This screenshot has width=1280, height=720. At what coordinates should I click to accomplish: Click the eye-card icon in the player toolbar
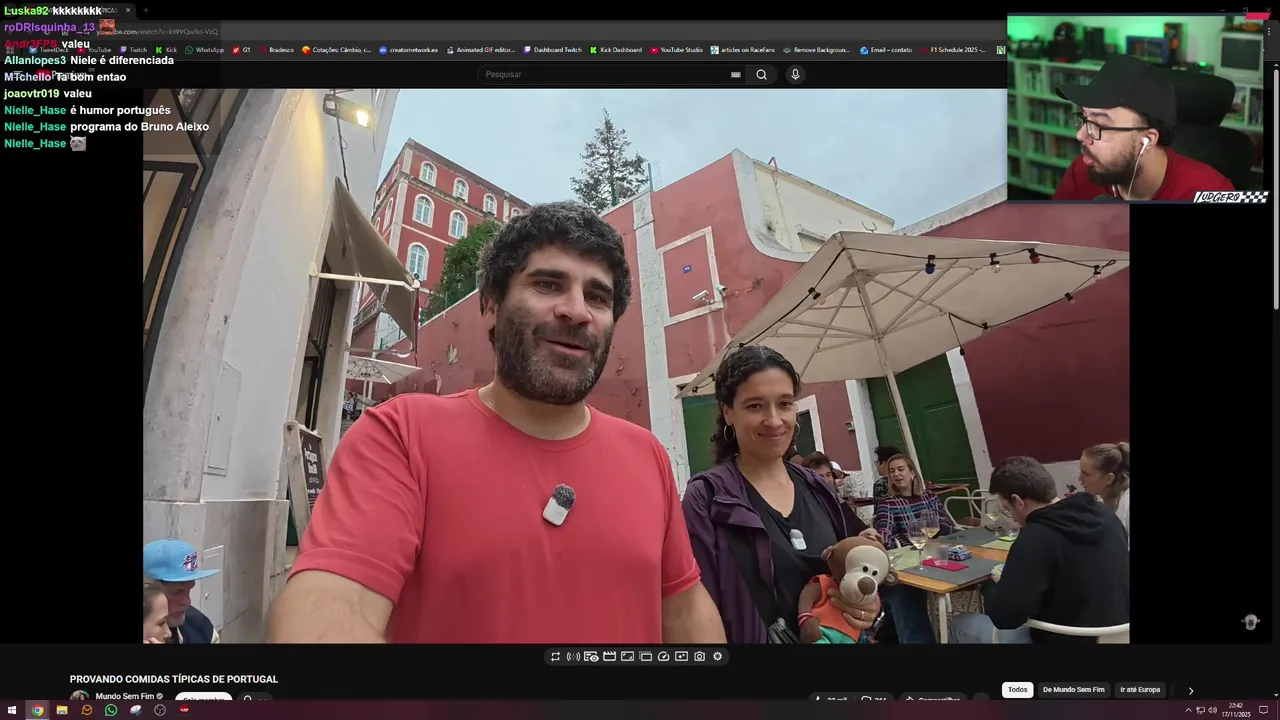click(x=591, y=657)
